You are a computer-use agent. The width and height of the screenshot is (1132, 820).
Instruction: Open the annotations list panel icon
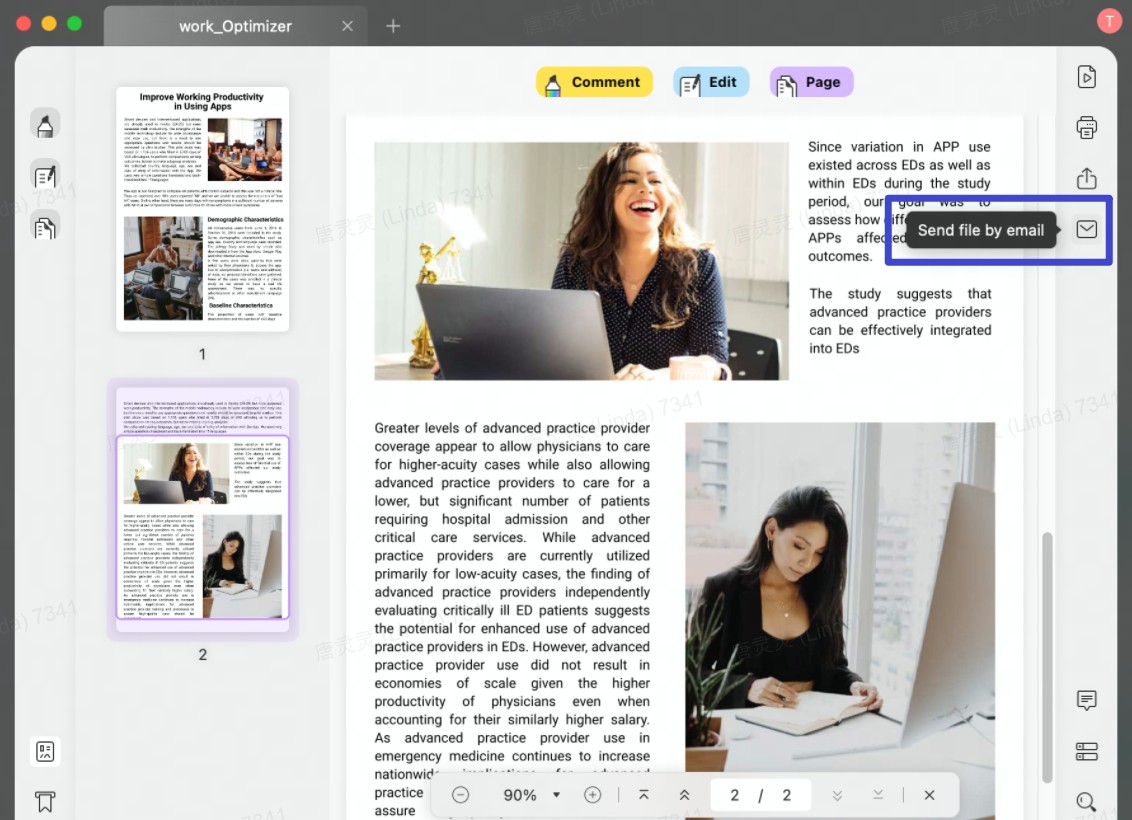pyautogui.click(x=1086, y=700)
